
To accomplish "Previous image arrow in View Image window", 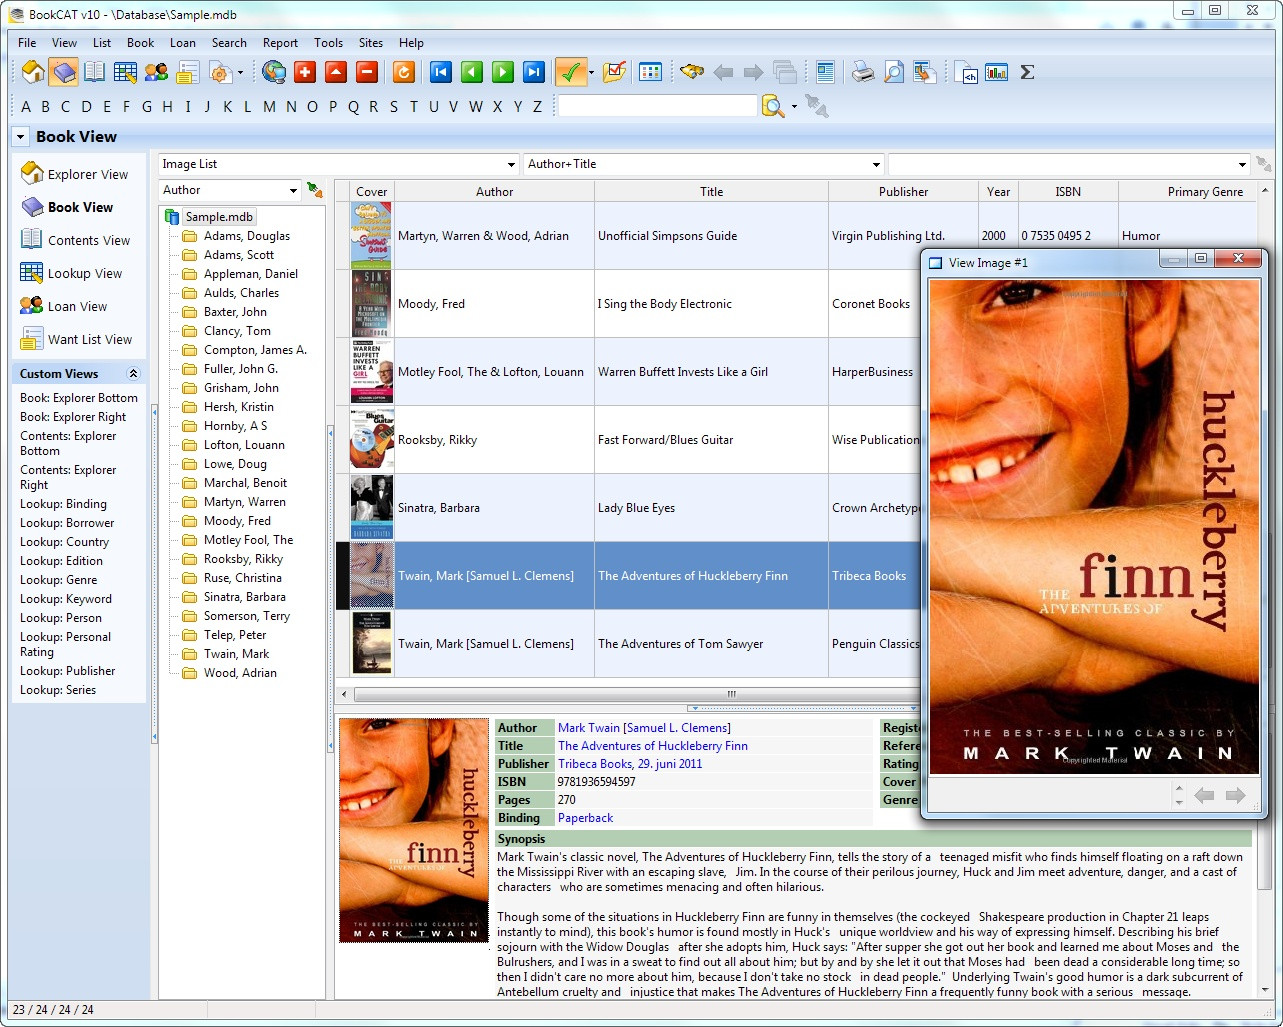I will click(x=1204, y=796).
